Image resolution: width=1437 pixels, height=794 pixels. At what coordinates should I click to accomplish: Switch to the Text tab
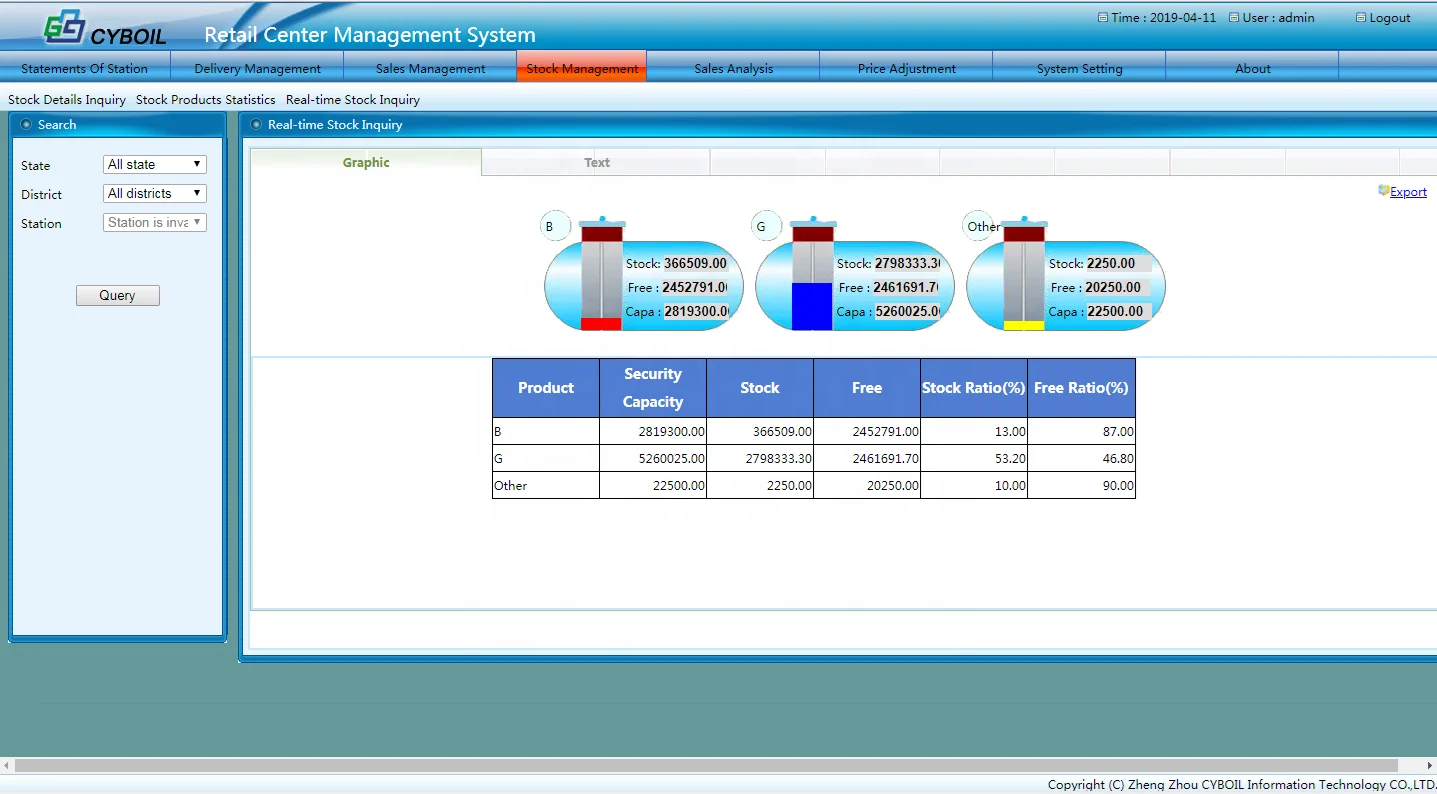coord(596,163)
